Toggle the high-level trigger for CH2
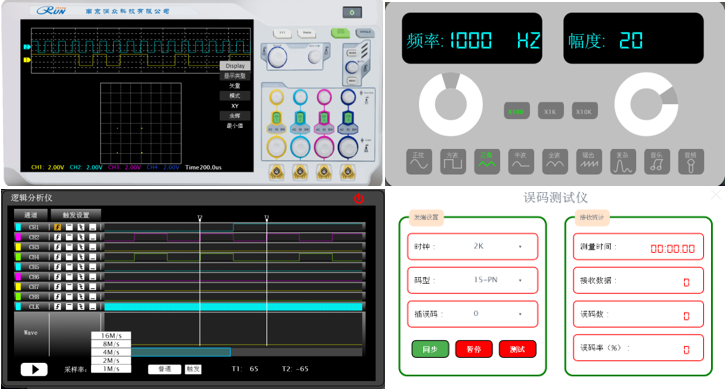Viewport: 725px width, 390px height. (x=69, y=237)
